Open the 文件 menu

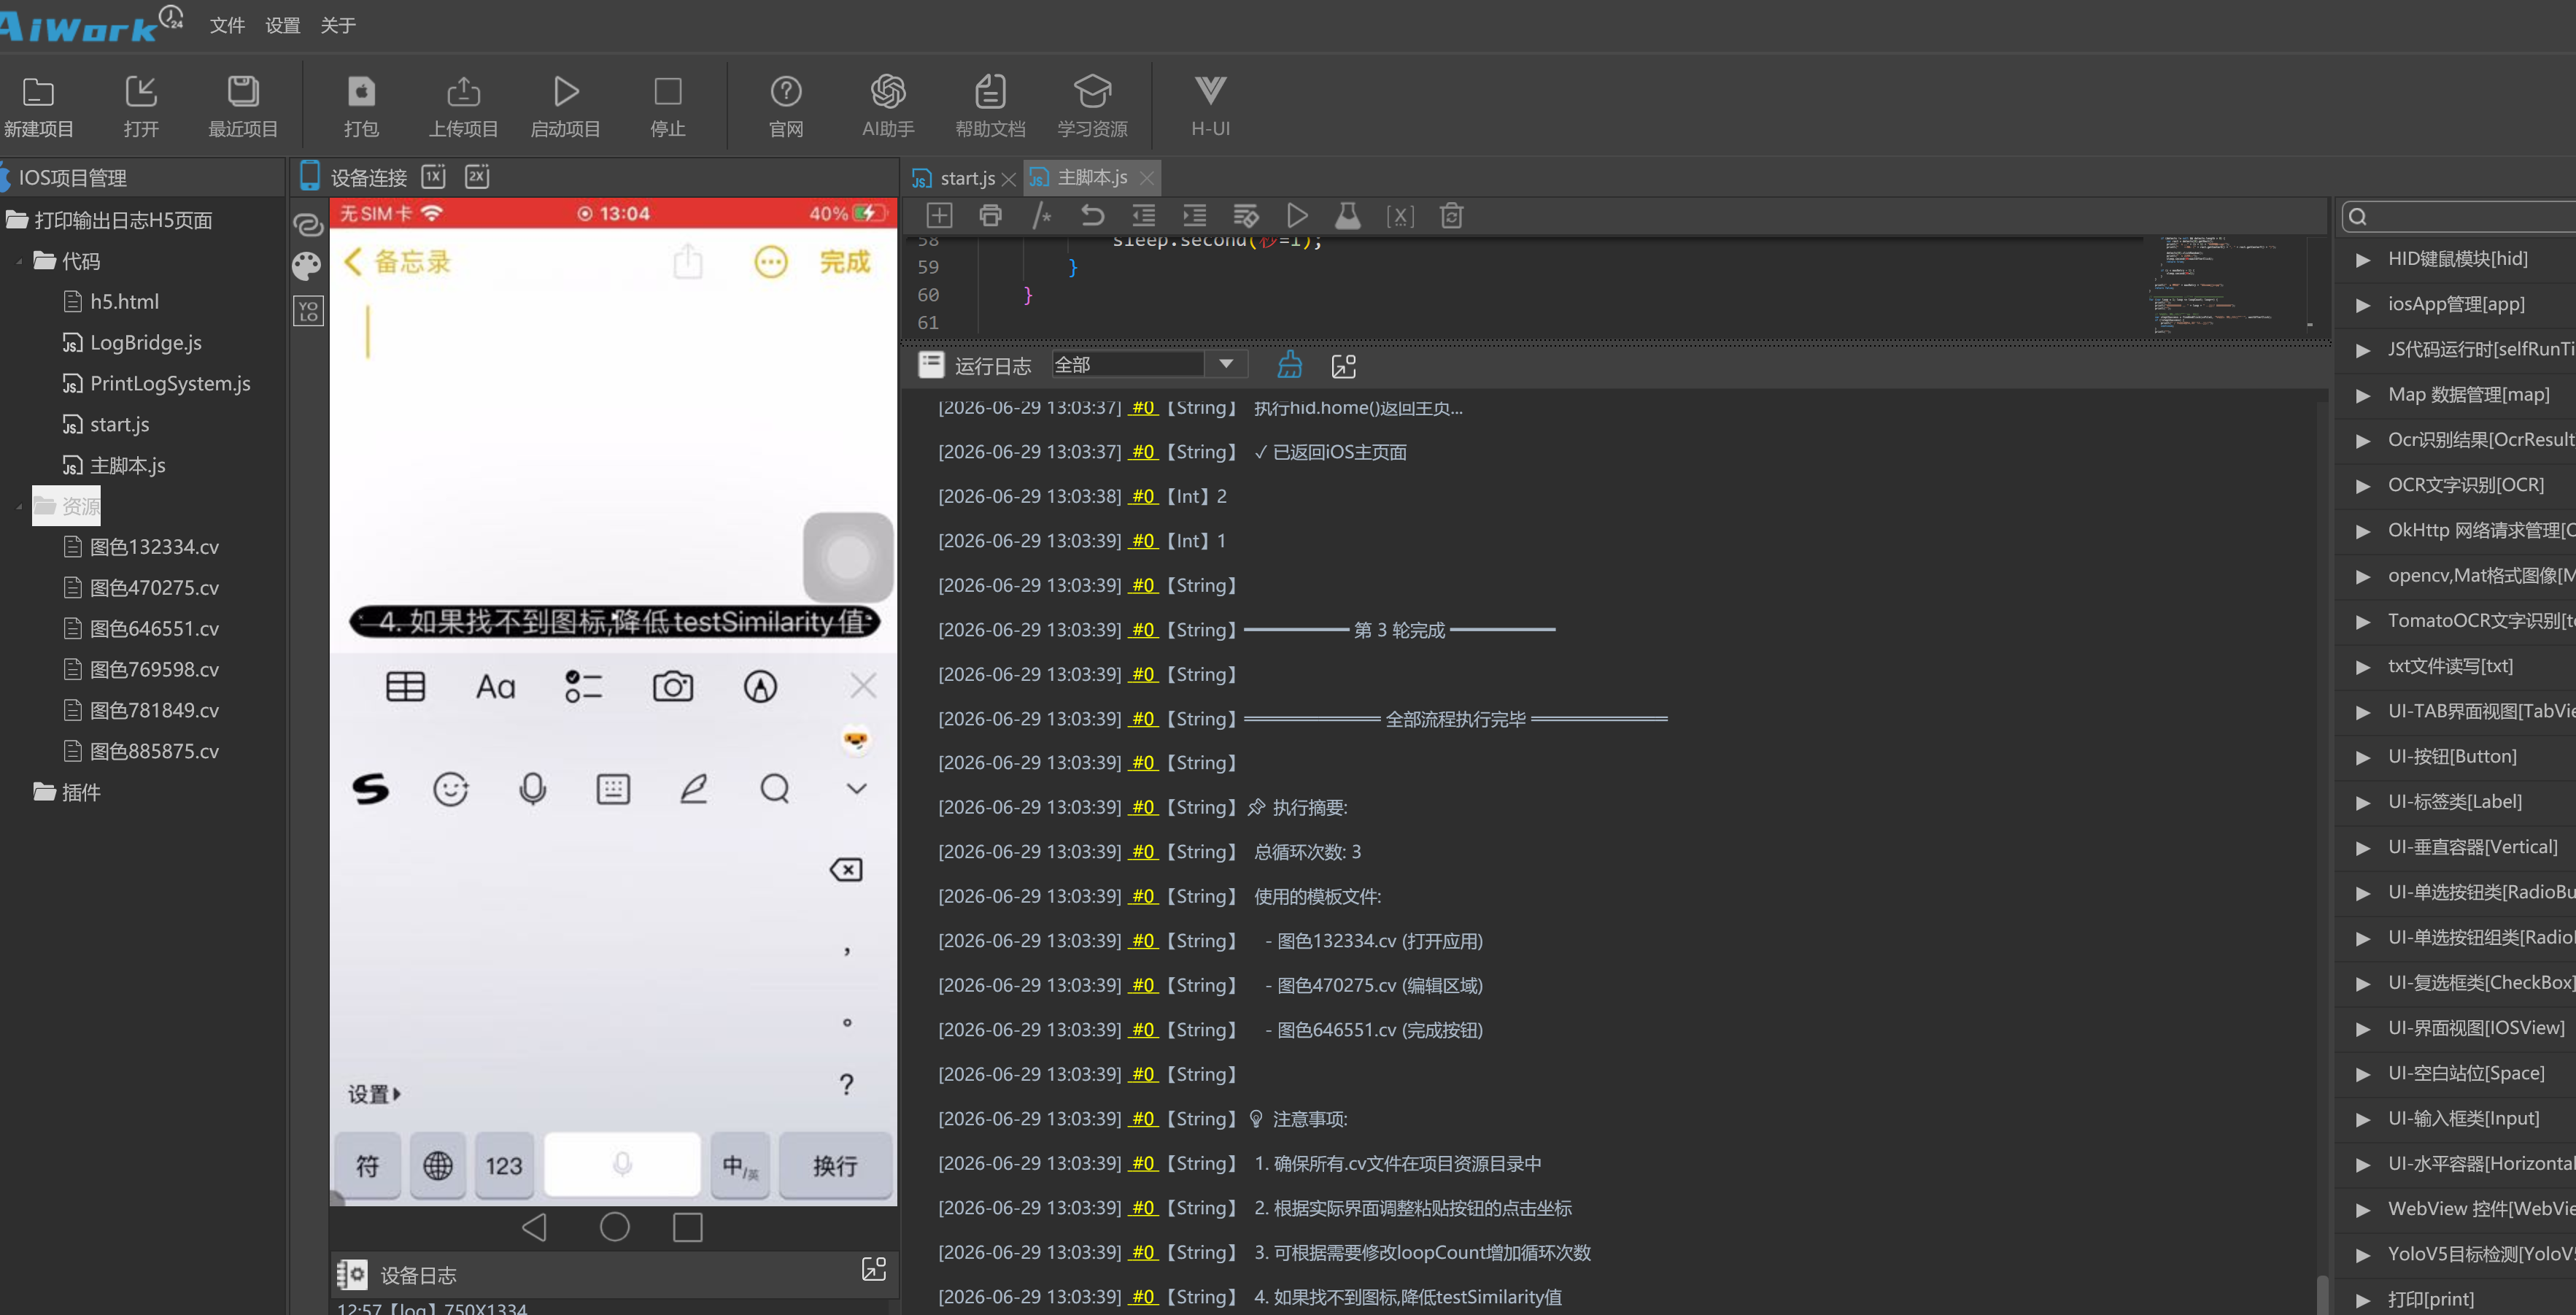tap(227, 25)
